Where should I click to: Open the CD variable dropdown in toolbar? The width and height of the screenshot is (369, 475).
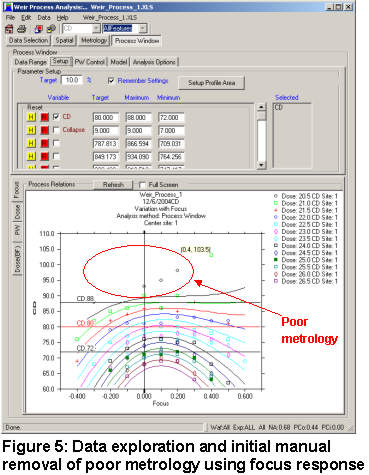[96, 29]
